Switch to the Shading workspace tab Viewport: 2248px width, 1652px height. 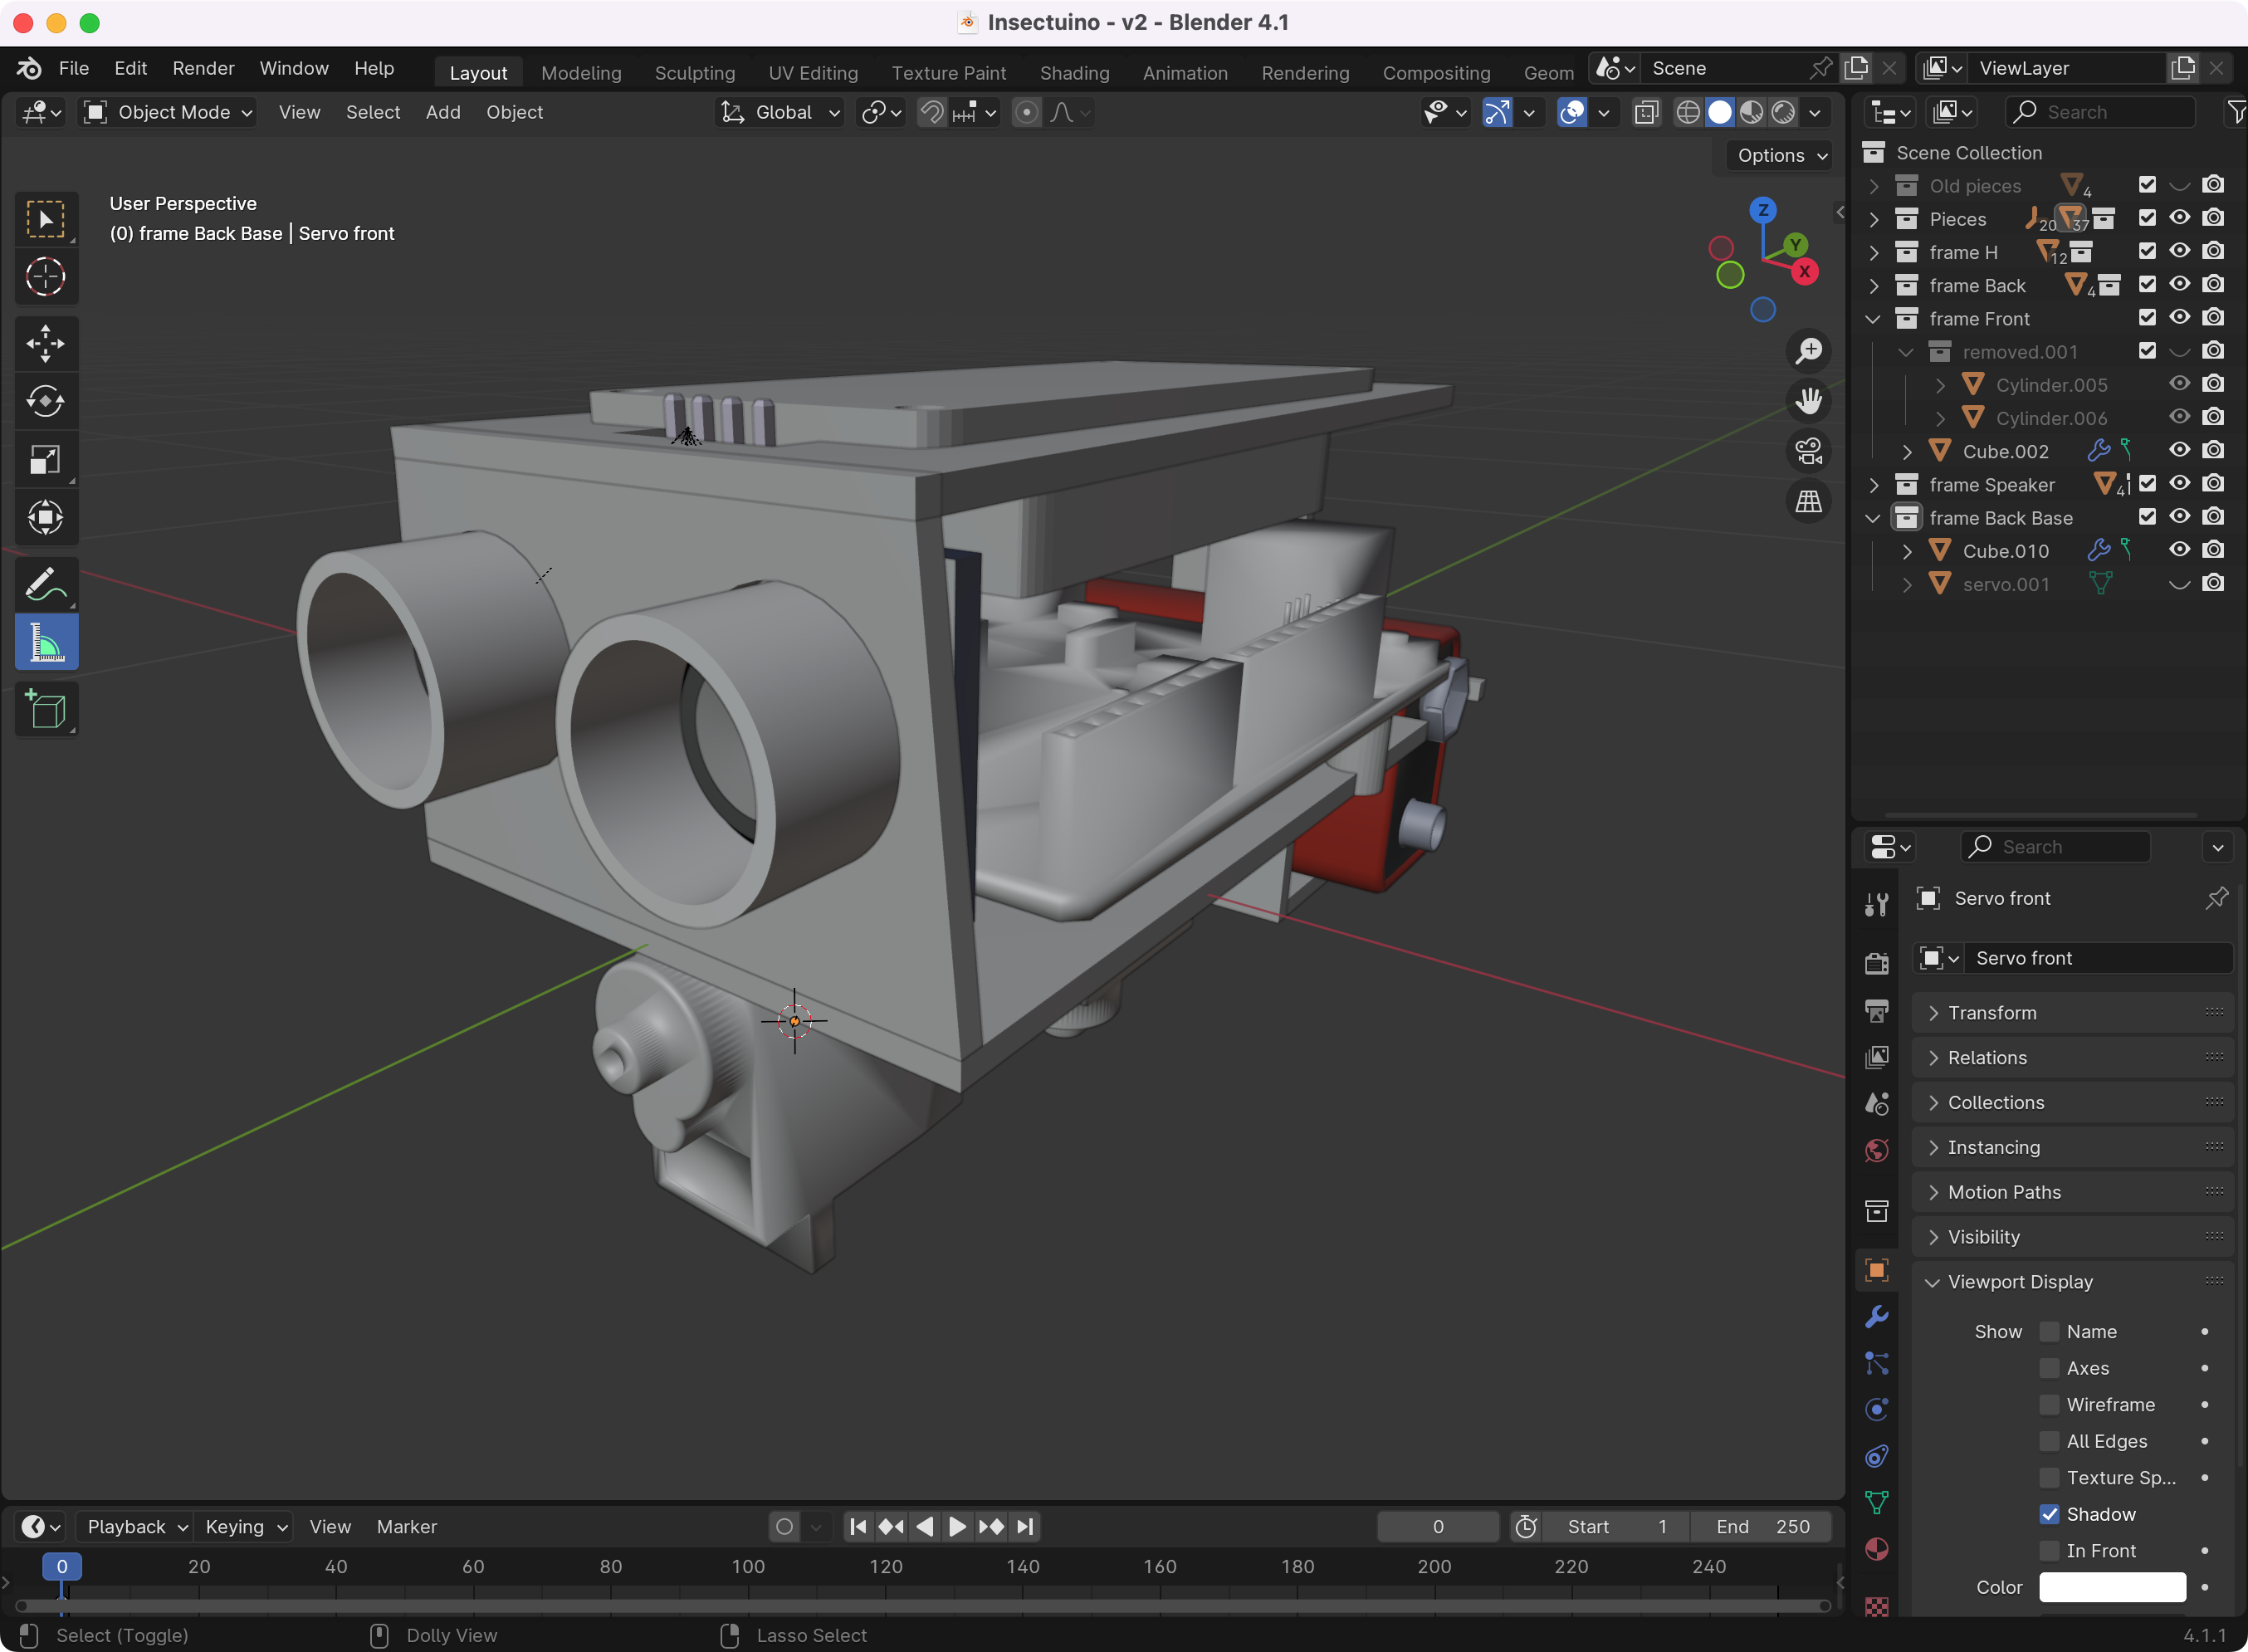coord(1074,72)
